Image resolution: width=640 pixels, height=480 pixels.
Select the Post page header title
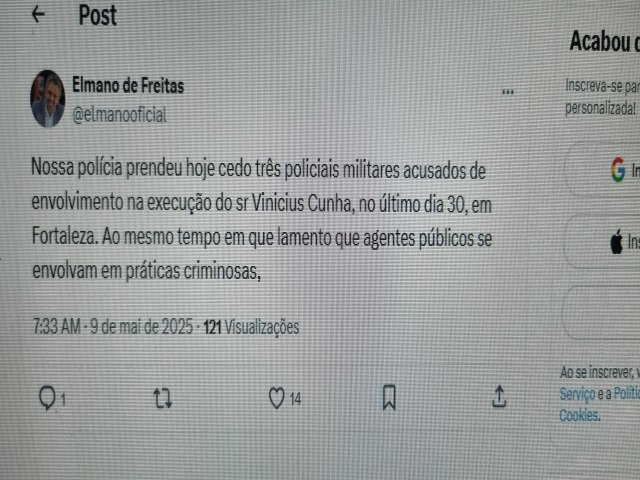(x=98, y=16)
